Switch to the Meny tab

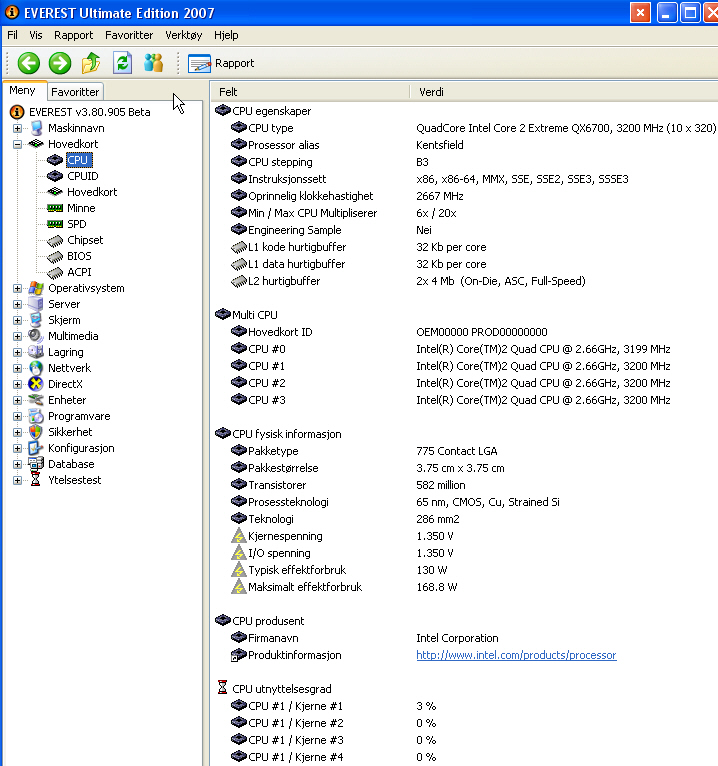pyautogui.click(x=22, y=90)
